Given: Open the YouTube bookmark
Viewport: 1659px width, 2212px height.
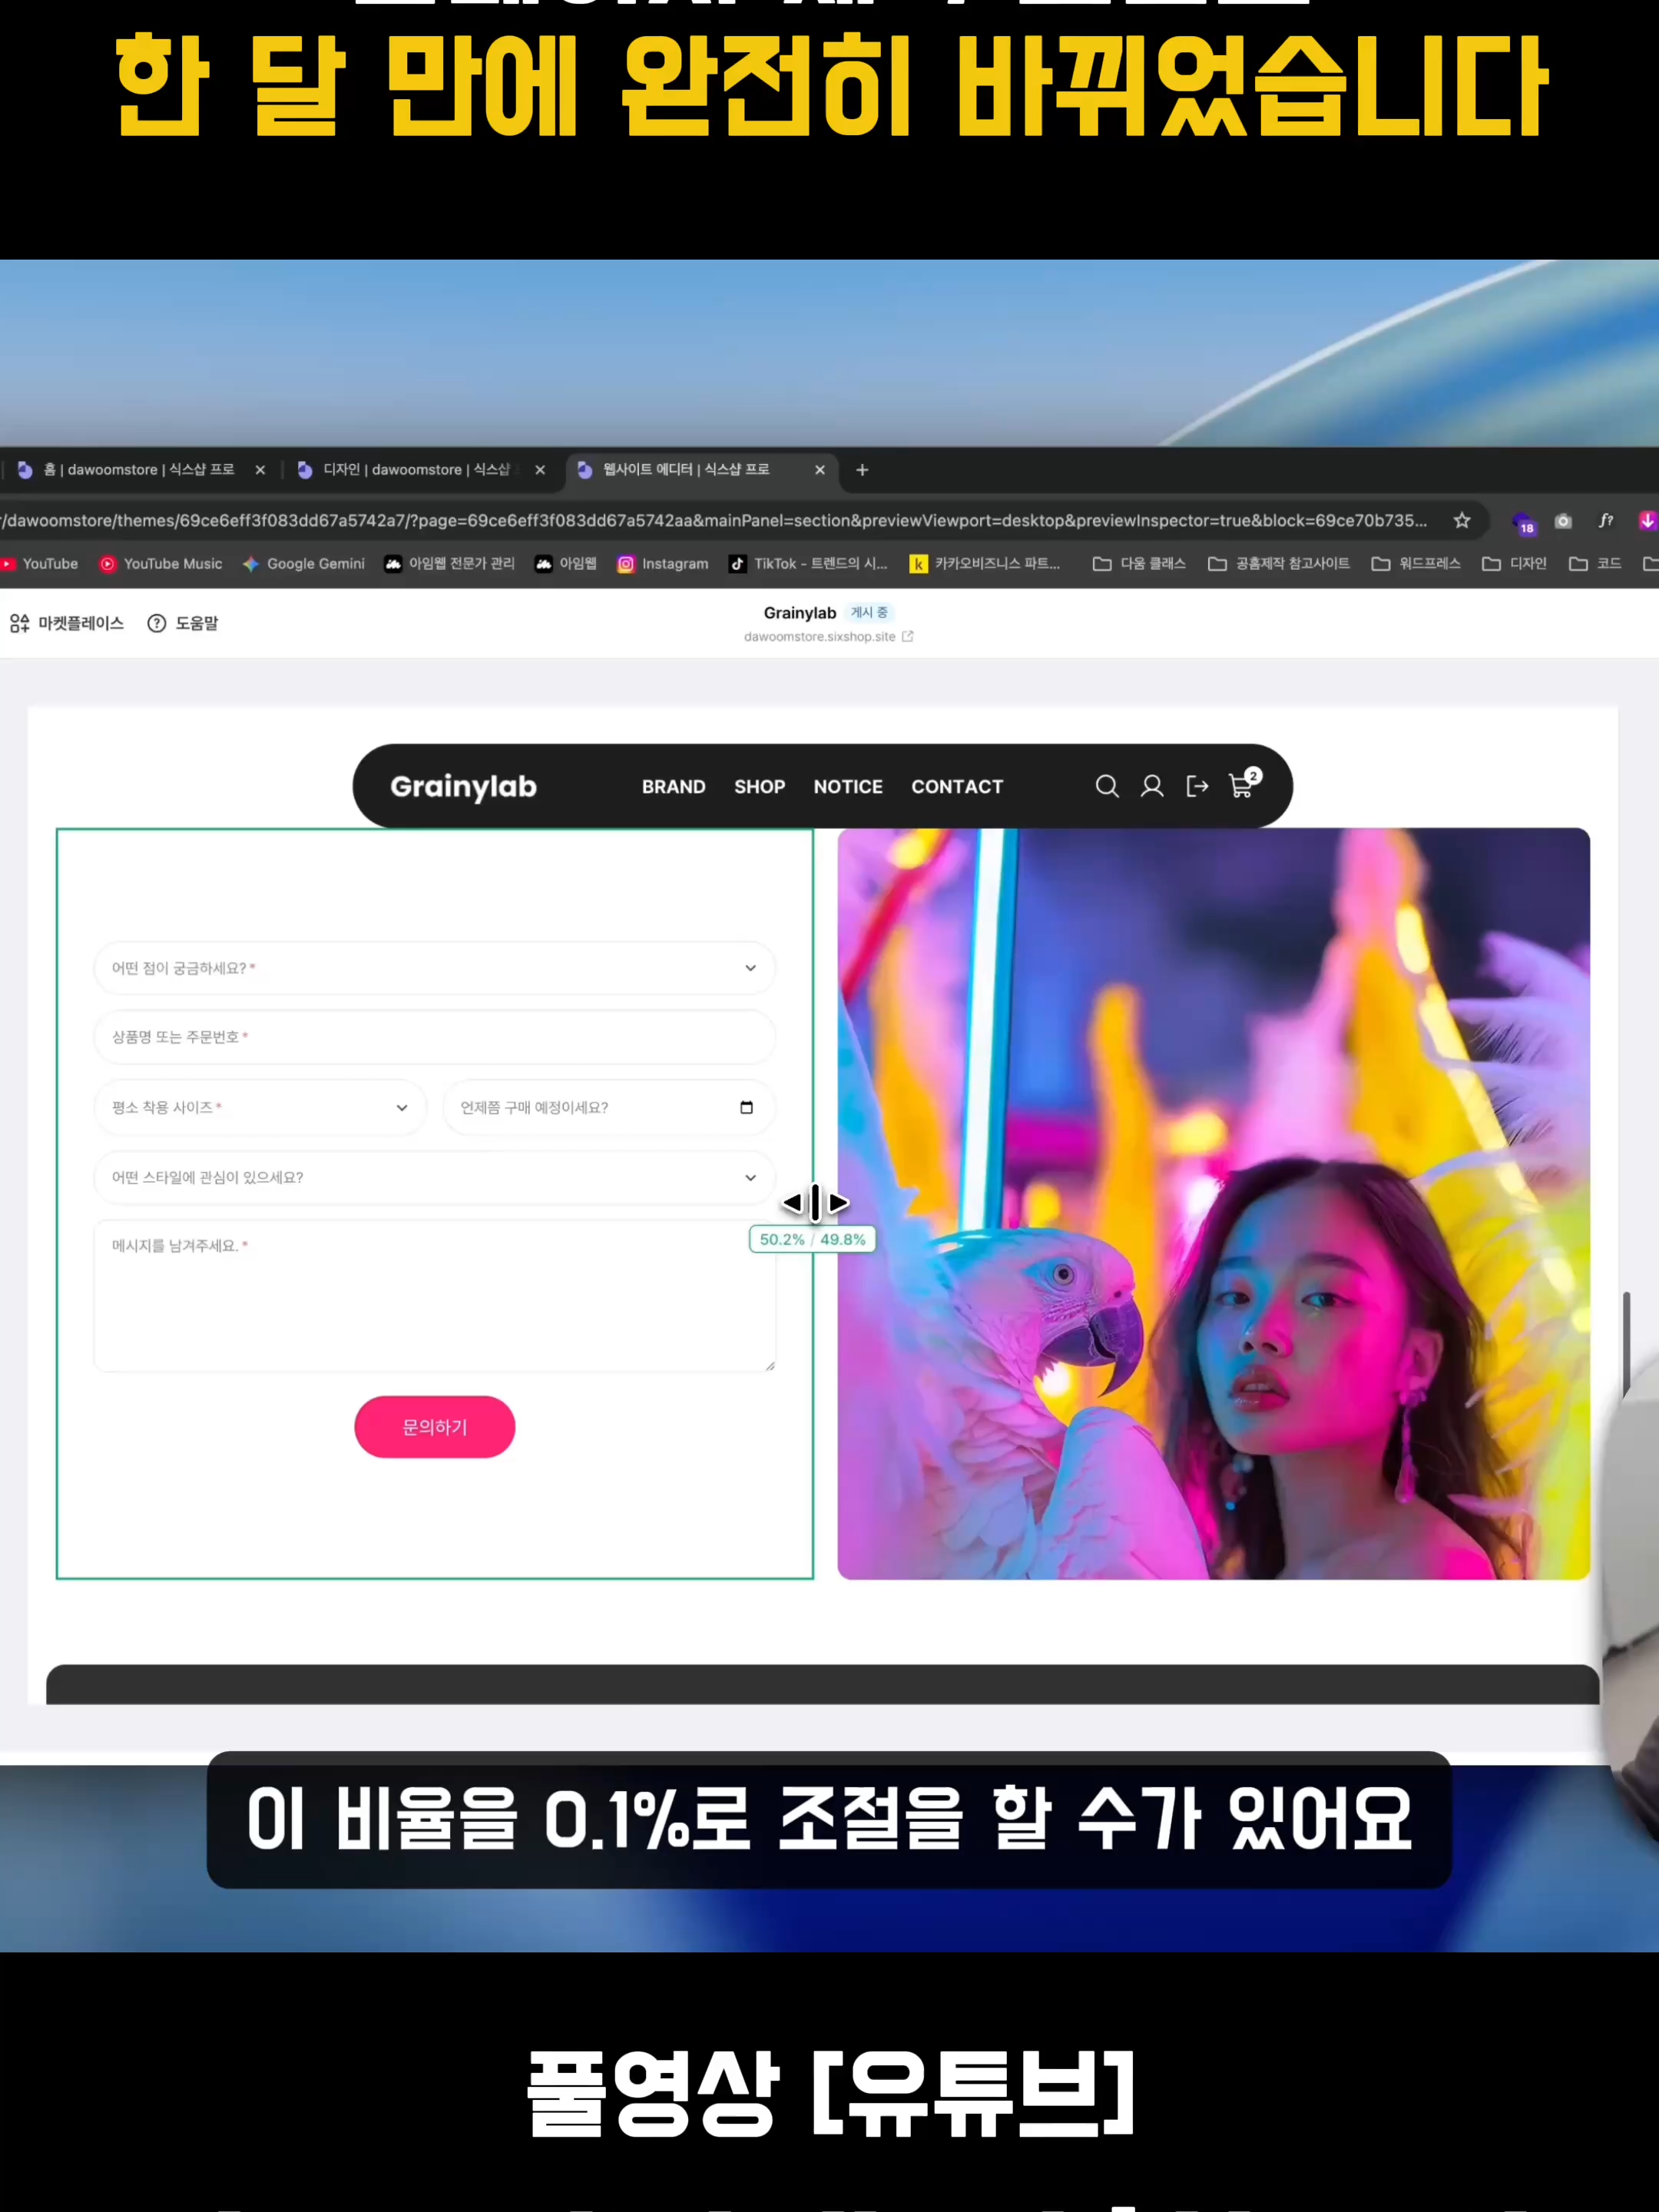Looking at the screenshot, I should click(x=40, y=564).
